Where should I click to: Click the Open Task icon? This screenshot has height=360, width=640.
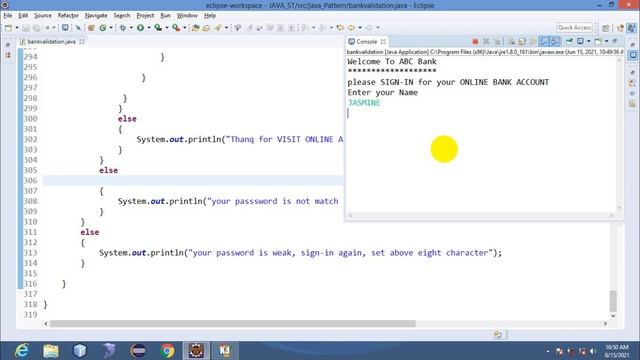(x=206, y=28)
